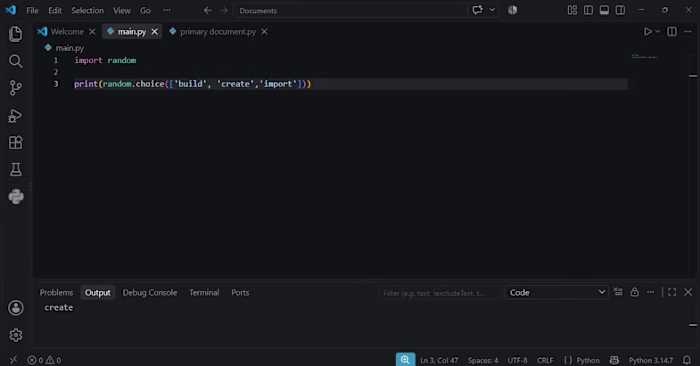
Task: Open the Python extension view icon
Action: (16, 196)
